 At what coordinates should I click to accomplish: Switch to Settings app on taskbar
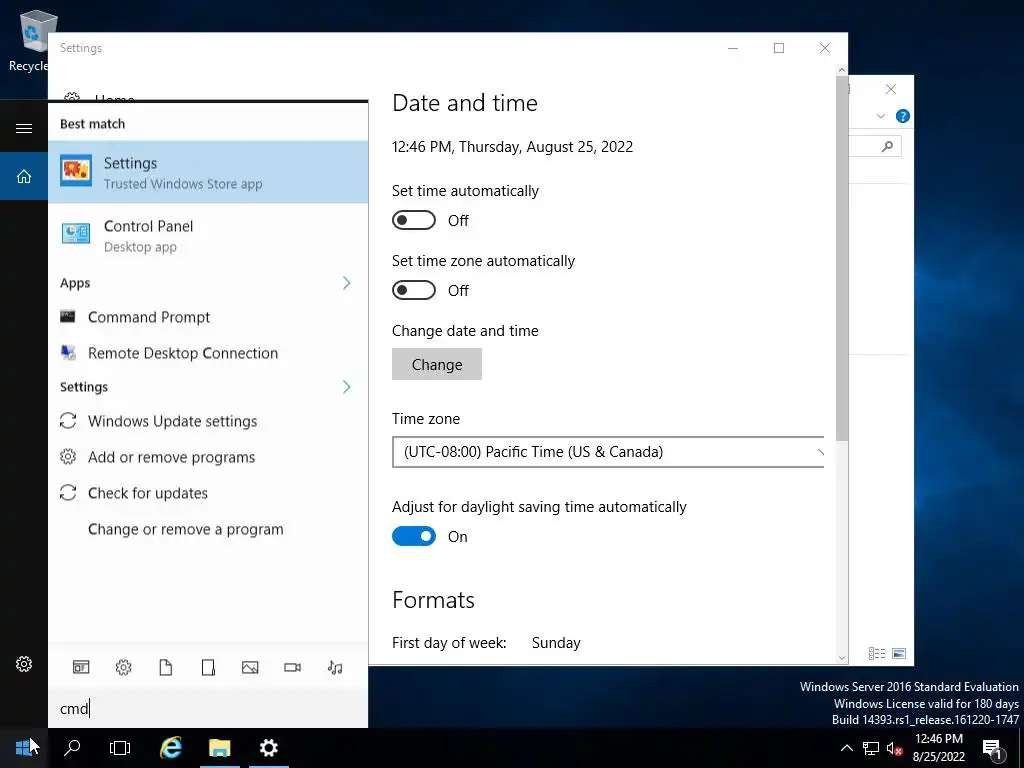tap(268, 748)
